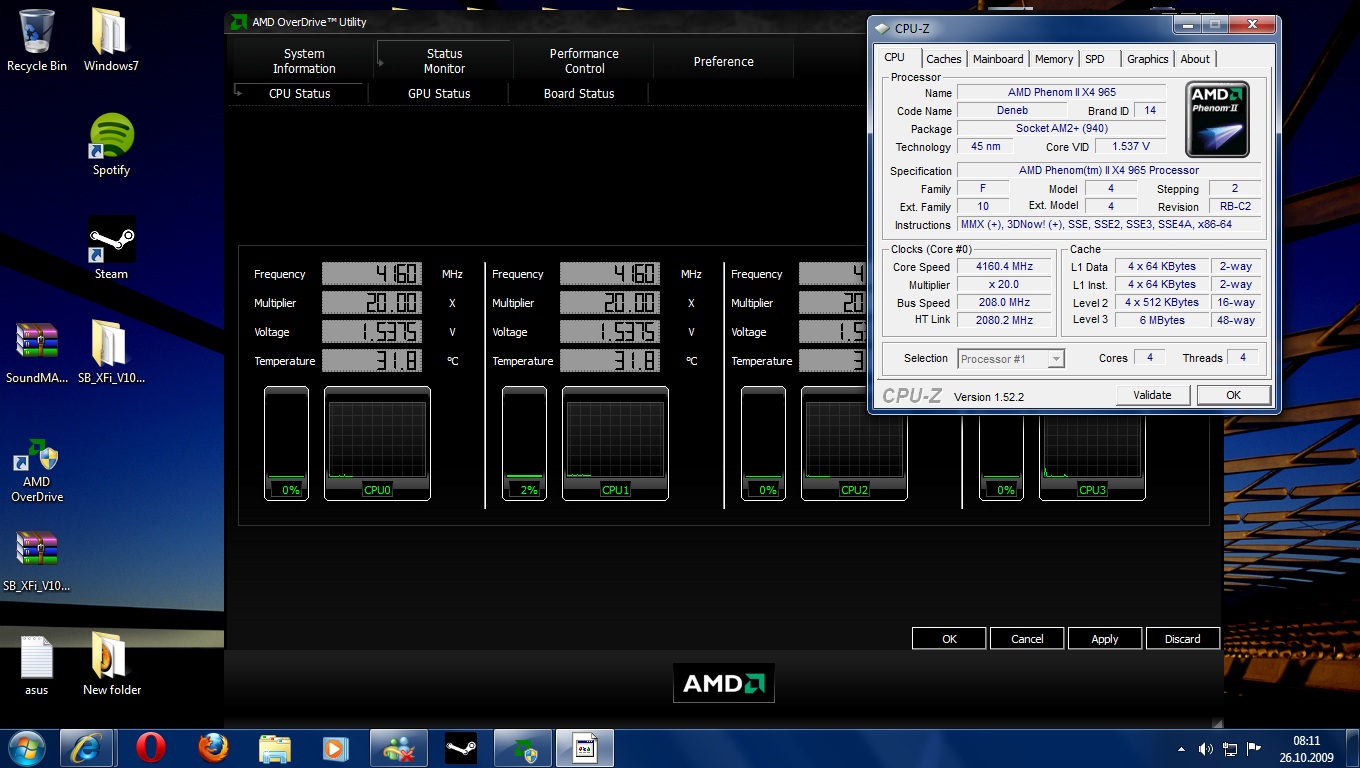Select the New folder icon on the desktop
The width and height of the screenshot is (1360, 768).
[x=111, y=664]
